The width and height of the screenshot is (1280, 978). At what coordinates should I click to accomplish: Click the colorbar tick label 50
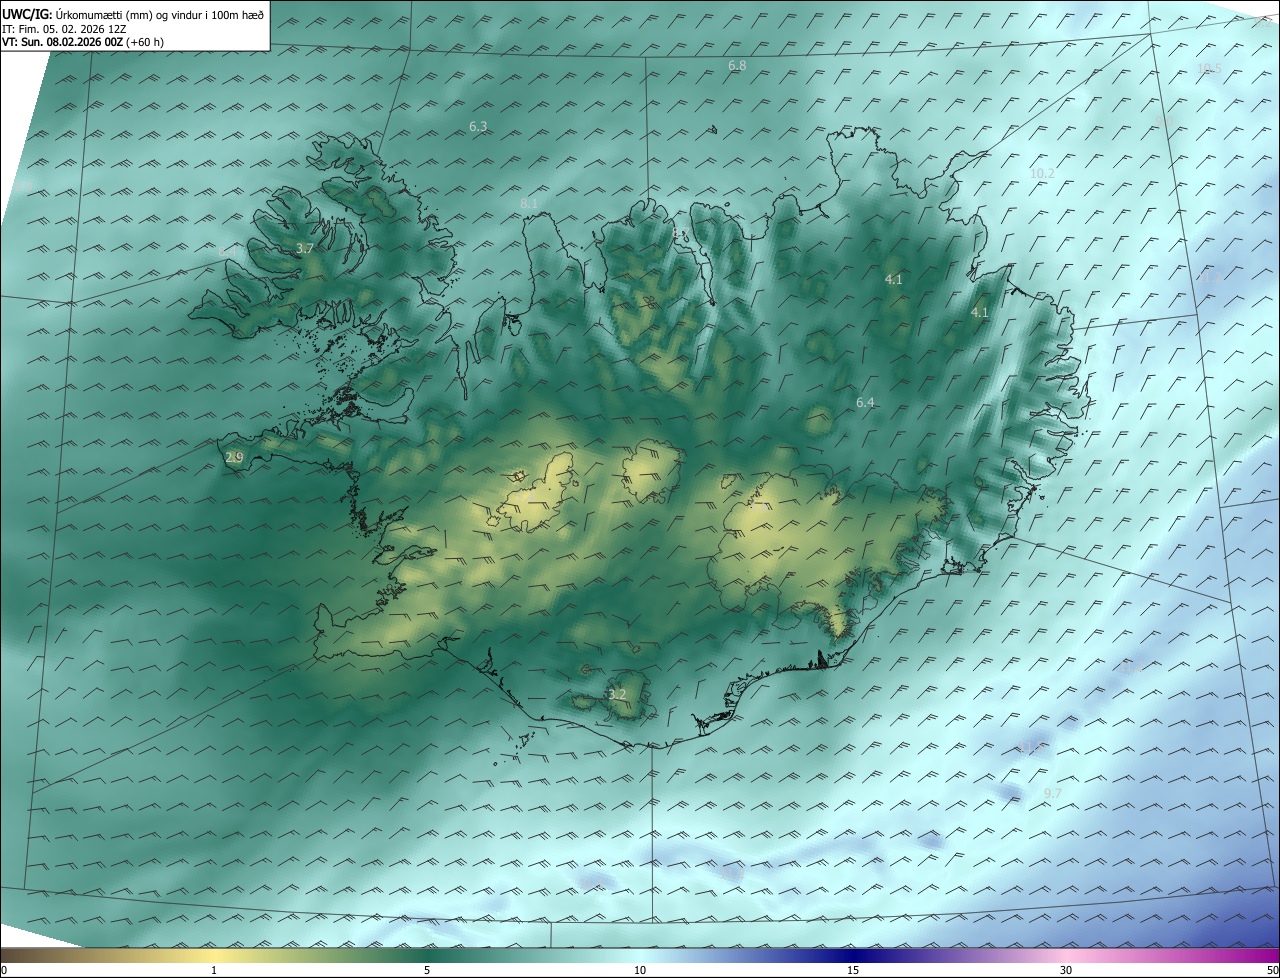pyautogui.click(x=1272, y=970)
